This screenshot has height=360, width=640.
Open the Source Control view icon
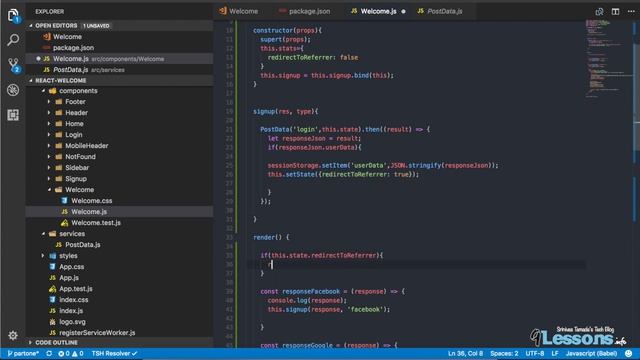(x=13, y=65)
